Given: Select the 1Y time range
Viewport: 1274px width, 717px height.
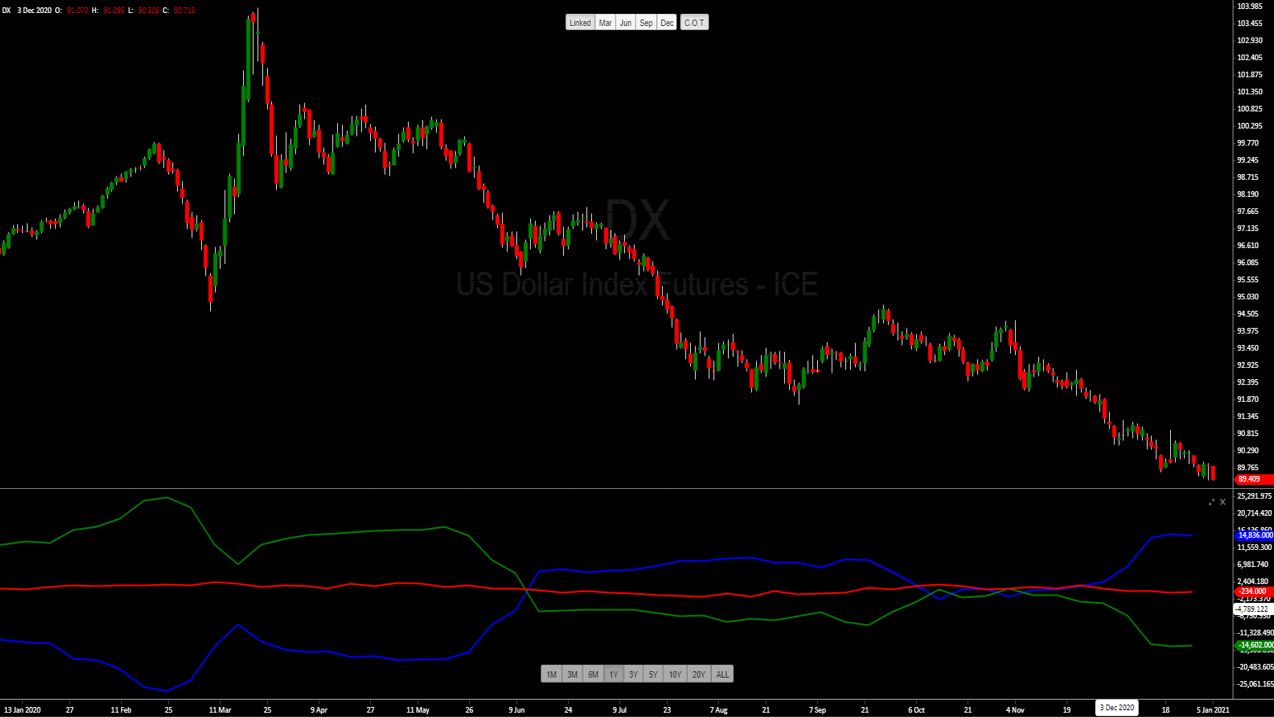Looking at the screenshot, I should coord(613,674).
